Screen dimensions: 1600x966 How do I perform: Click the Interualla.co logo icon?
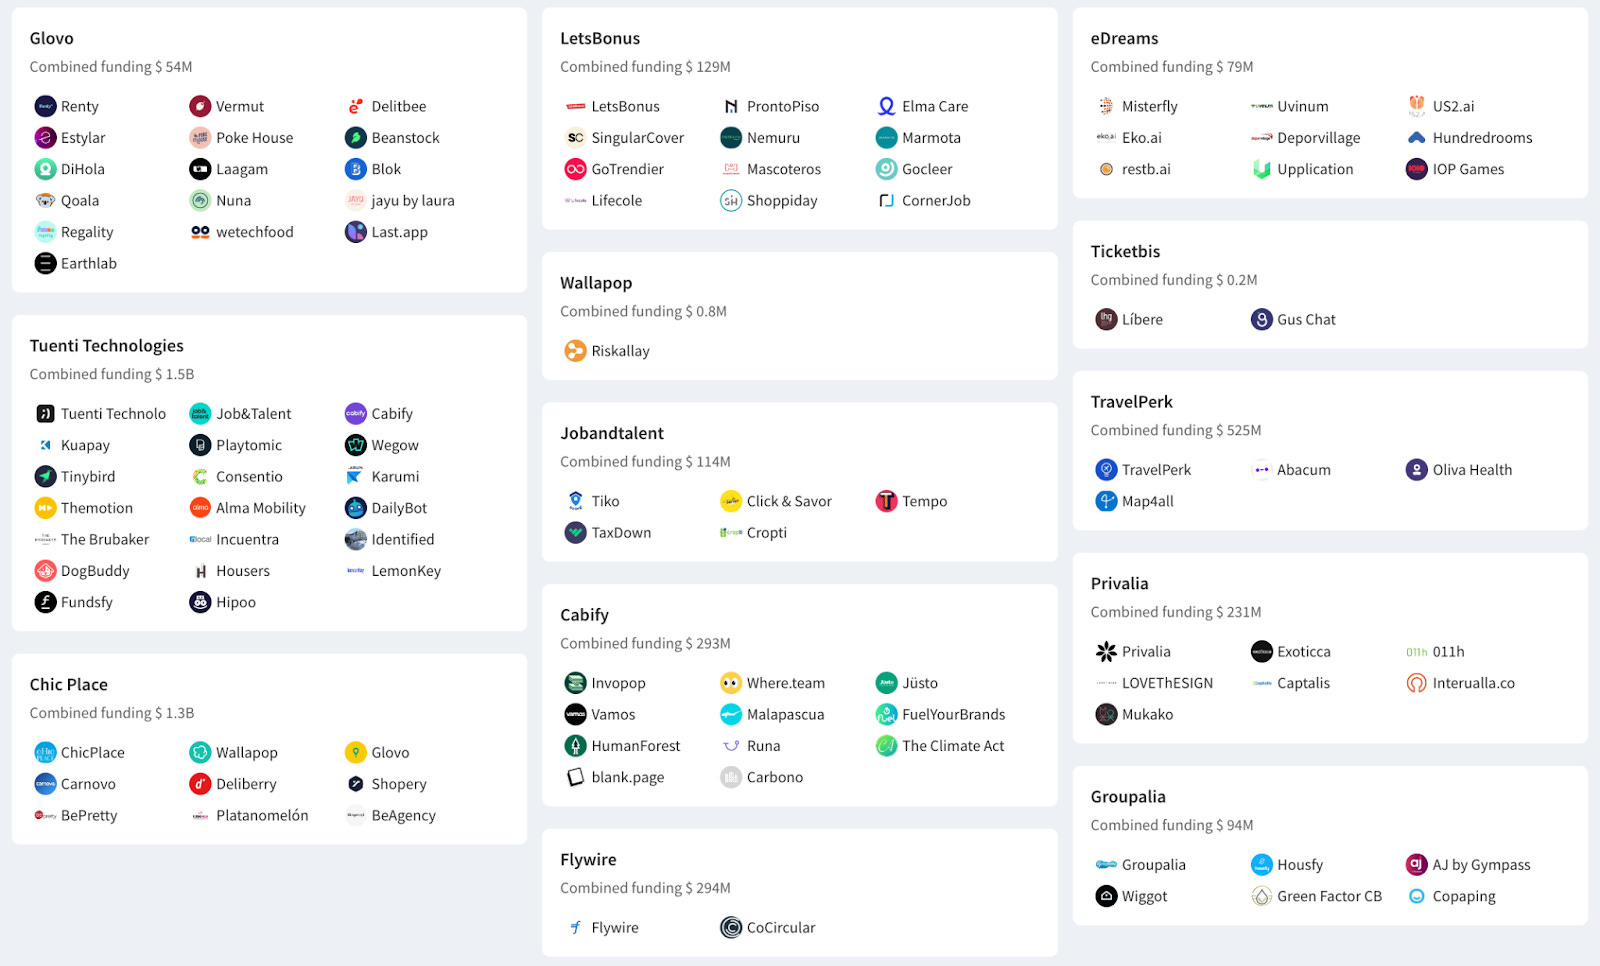coord(1417,683)
